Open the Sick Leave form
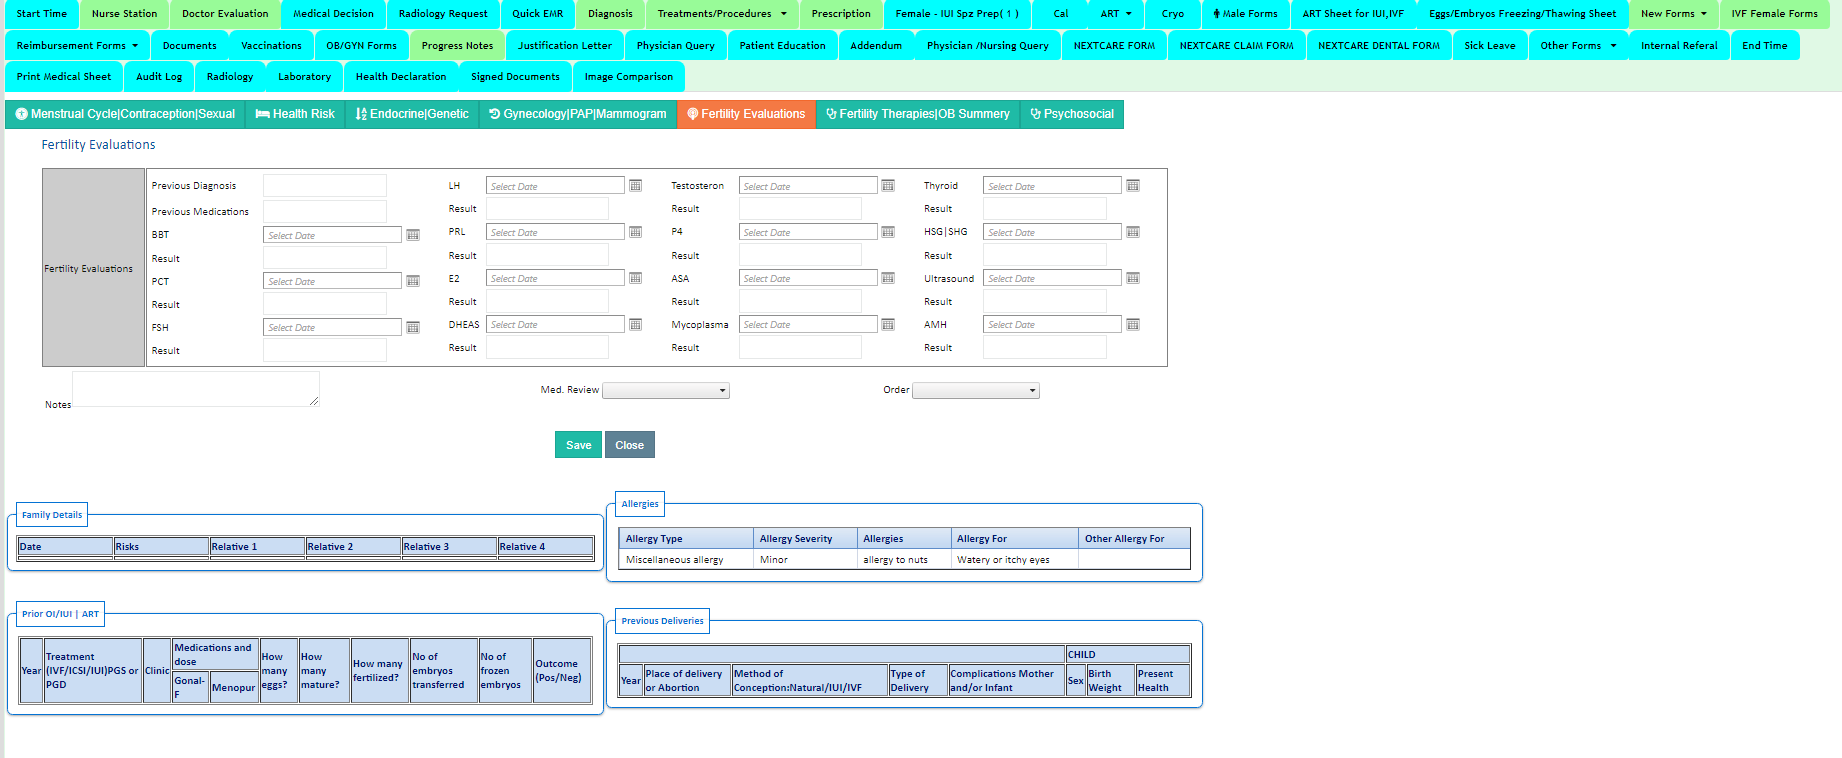The image size is (1842, 758). [1490, 45]
